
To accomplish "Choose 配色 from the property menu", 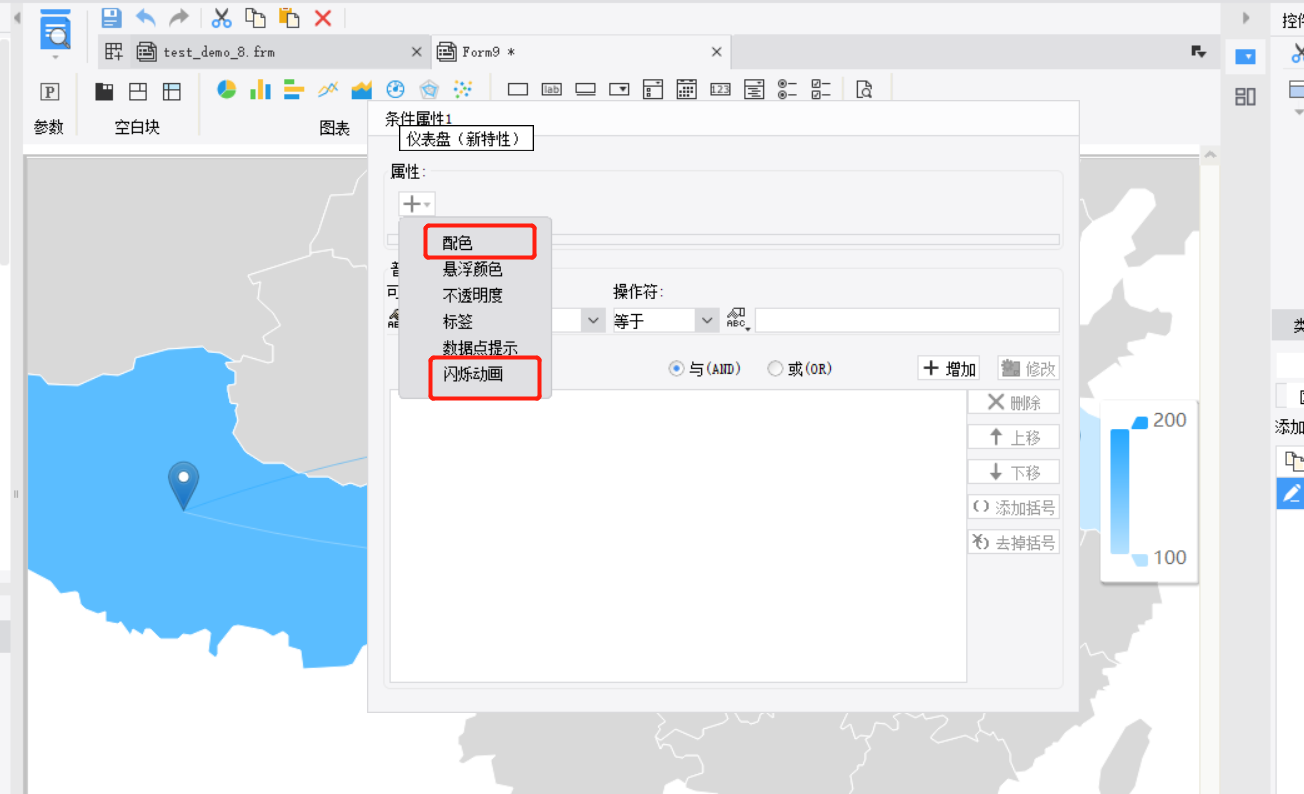I will pos(458,243).
